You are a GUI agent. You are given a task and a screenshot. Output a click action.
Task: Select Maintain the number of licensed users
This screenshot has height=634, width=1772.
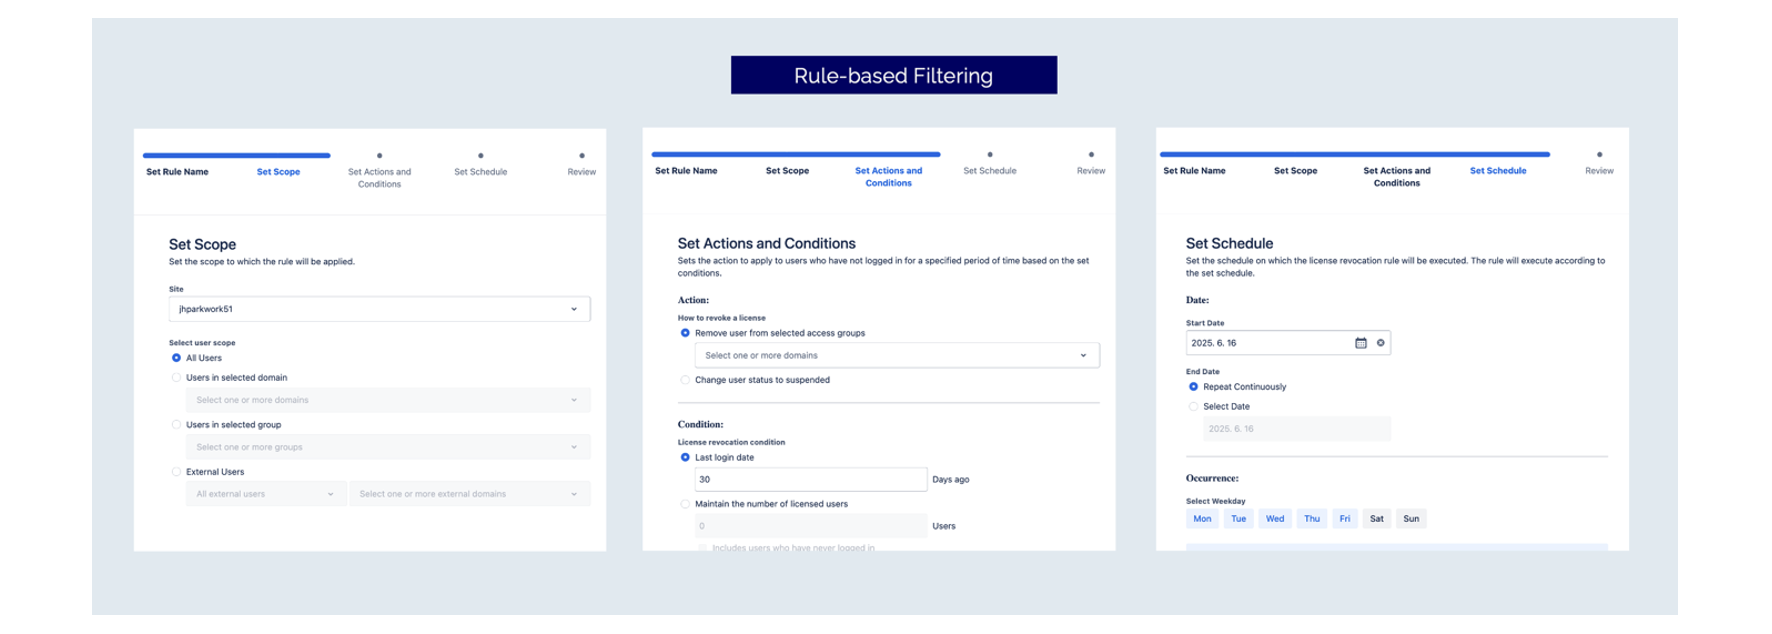(685, 504)
